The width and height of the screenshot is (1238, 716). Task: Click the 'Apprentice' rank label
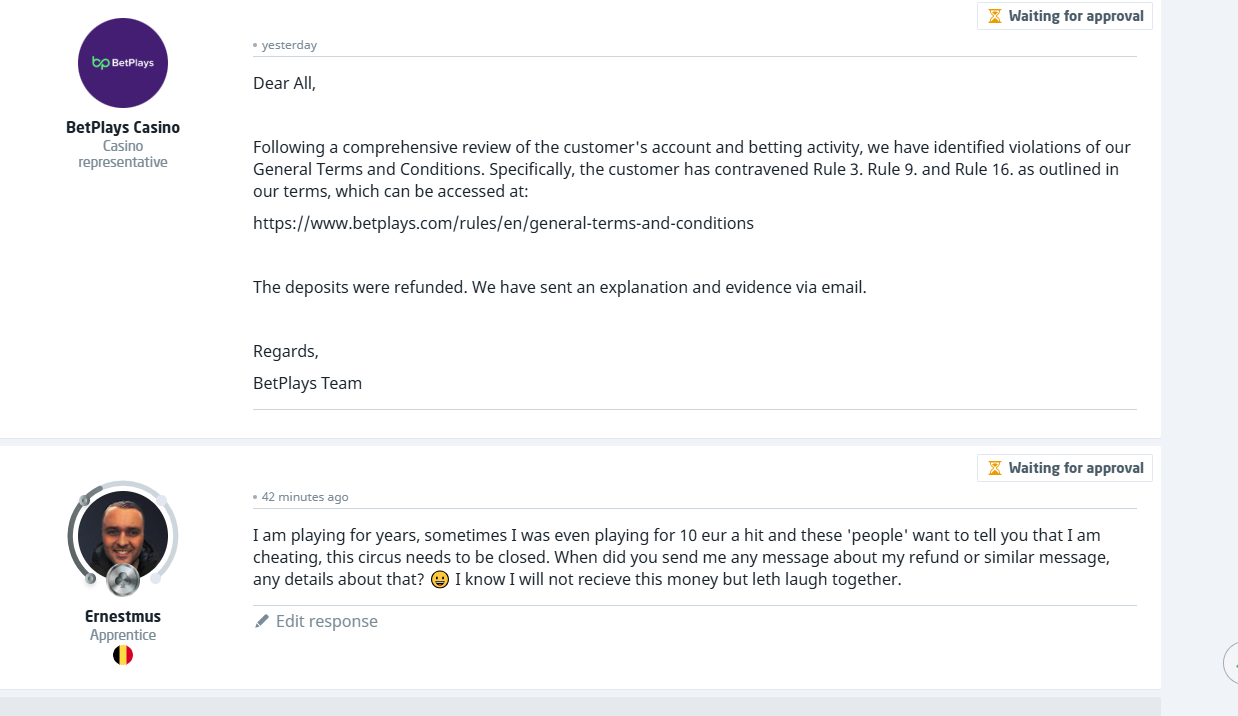tap(123, 635)
